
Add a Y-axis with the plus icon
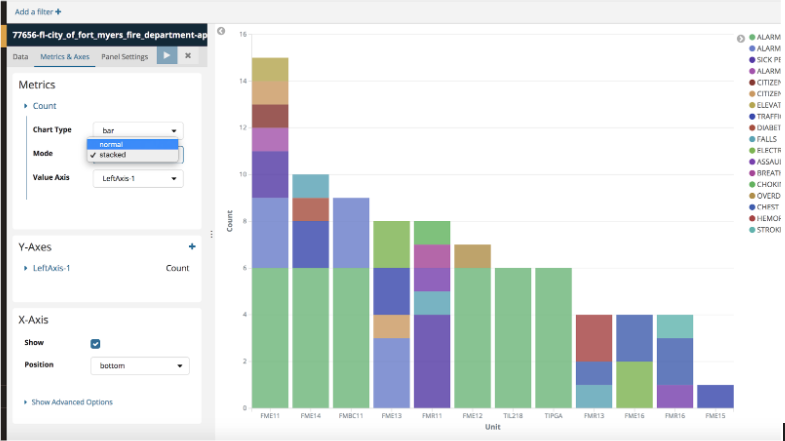(x=192, y=246)
